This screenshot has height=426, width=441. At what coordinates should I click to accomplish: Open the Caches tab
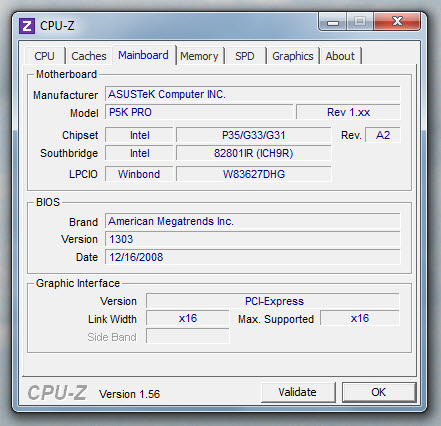click(x=89, y=56)
